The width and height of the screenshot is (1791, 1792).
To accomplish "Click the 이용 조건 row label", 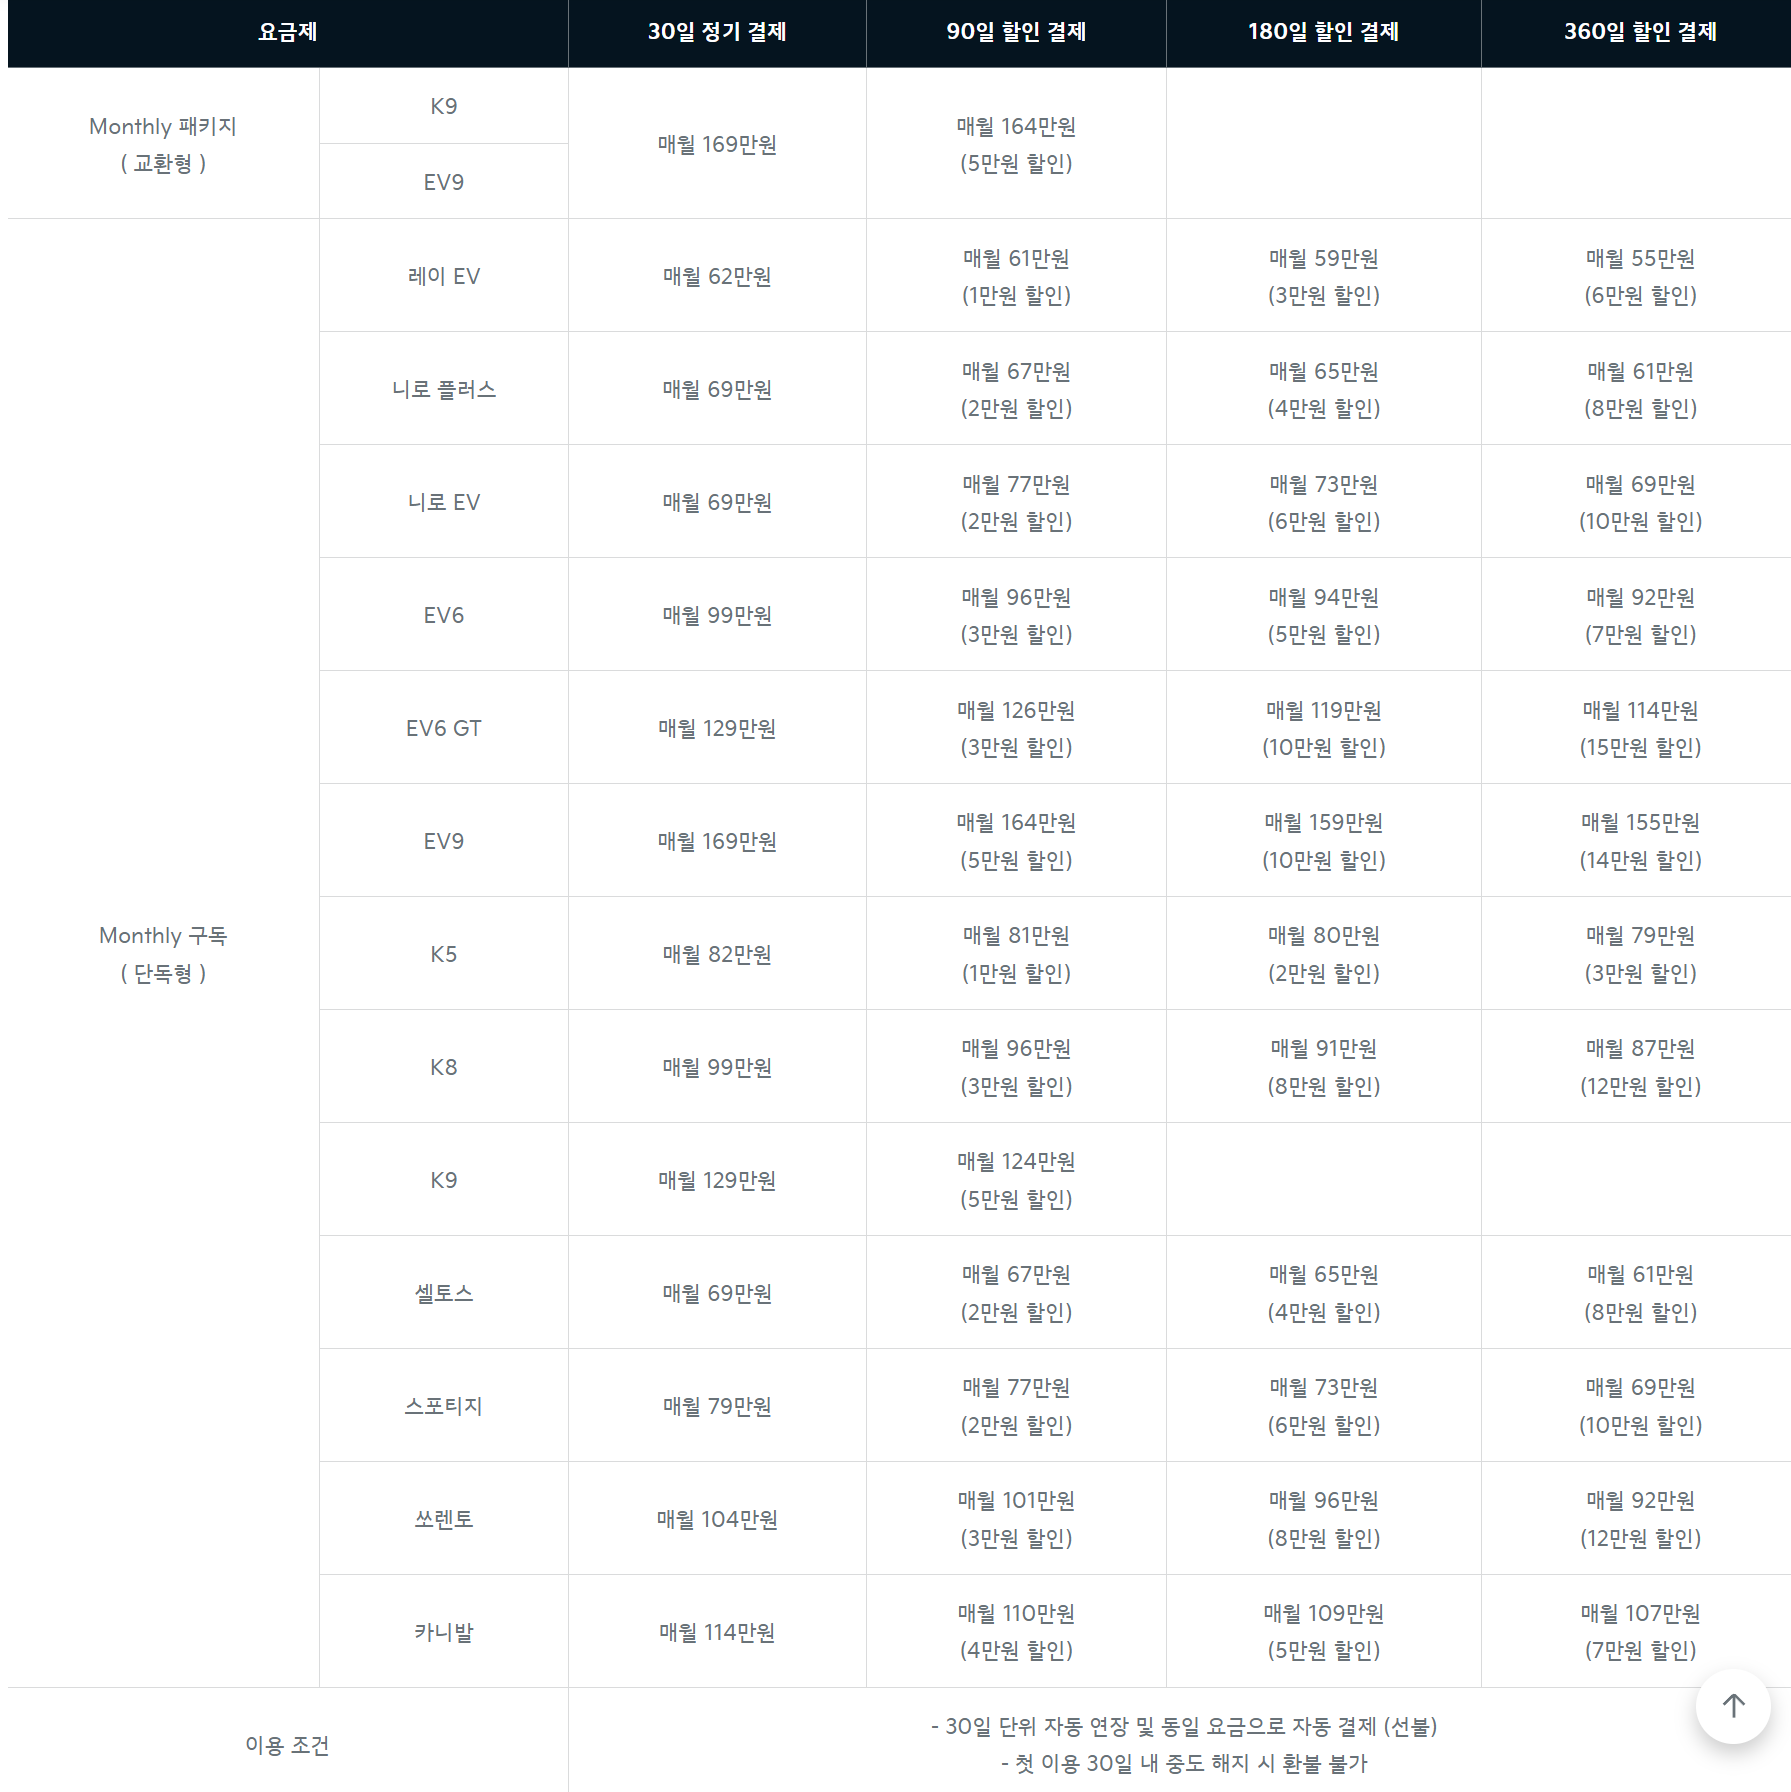I will 288,1745.
